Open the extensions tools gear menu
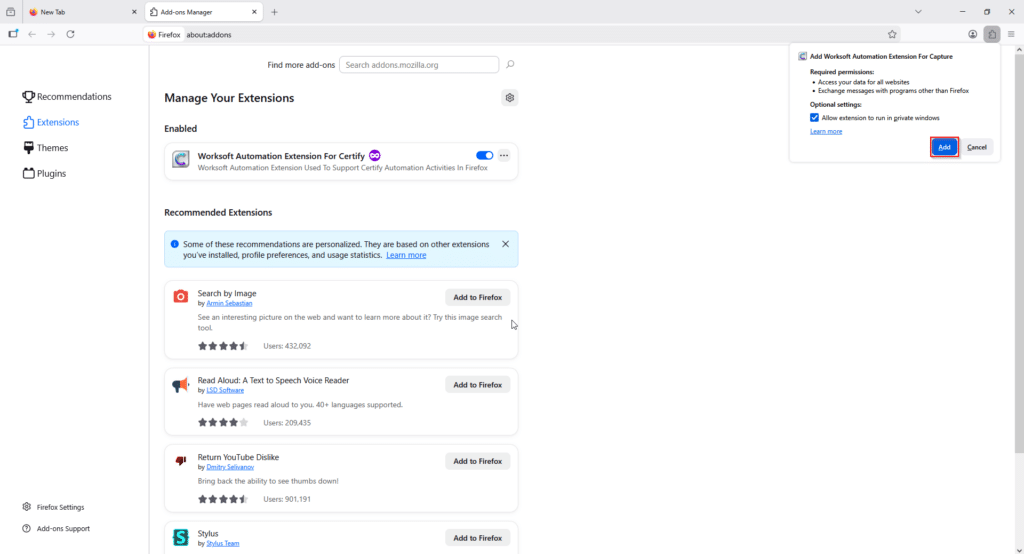 click(x=509, y=98)
